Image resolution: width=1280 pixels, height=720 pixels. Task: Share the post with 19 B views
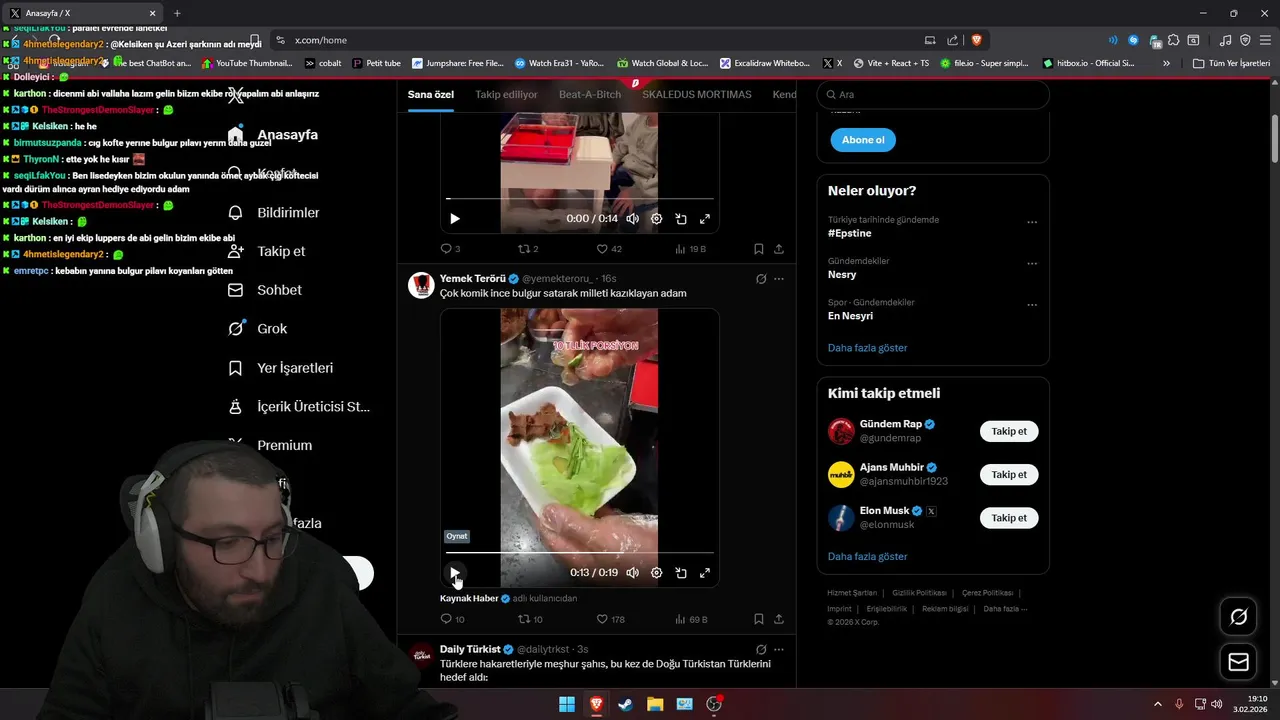[x=779, y=249]
